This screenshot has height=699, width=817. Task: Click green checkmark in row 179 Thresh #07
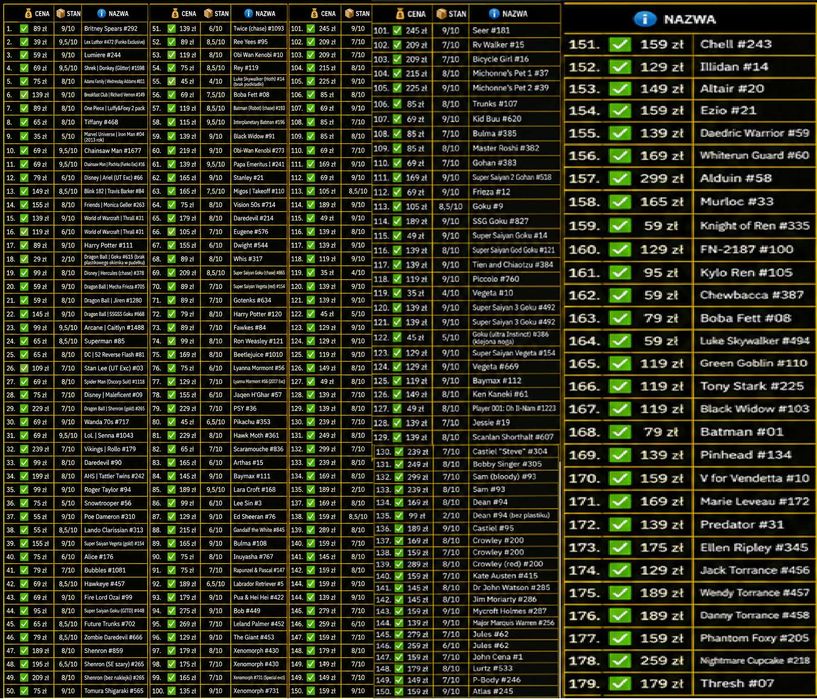point(620,683)
